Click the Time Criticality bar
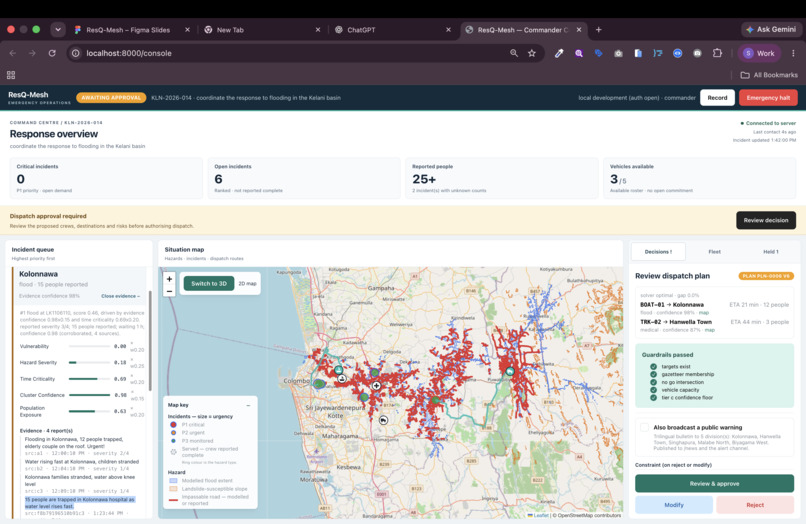The width and height of the screenshot is (806, 524). 89,379
